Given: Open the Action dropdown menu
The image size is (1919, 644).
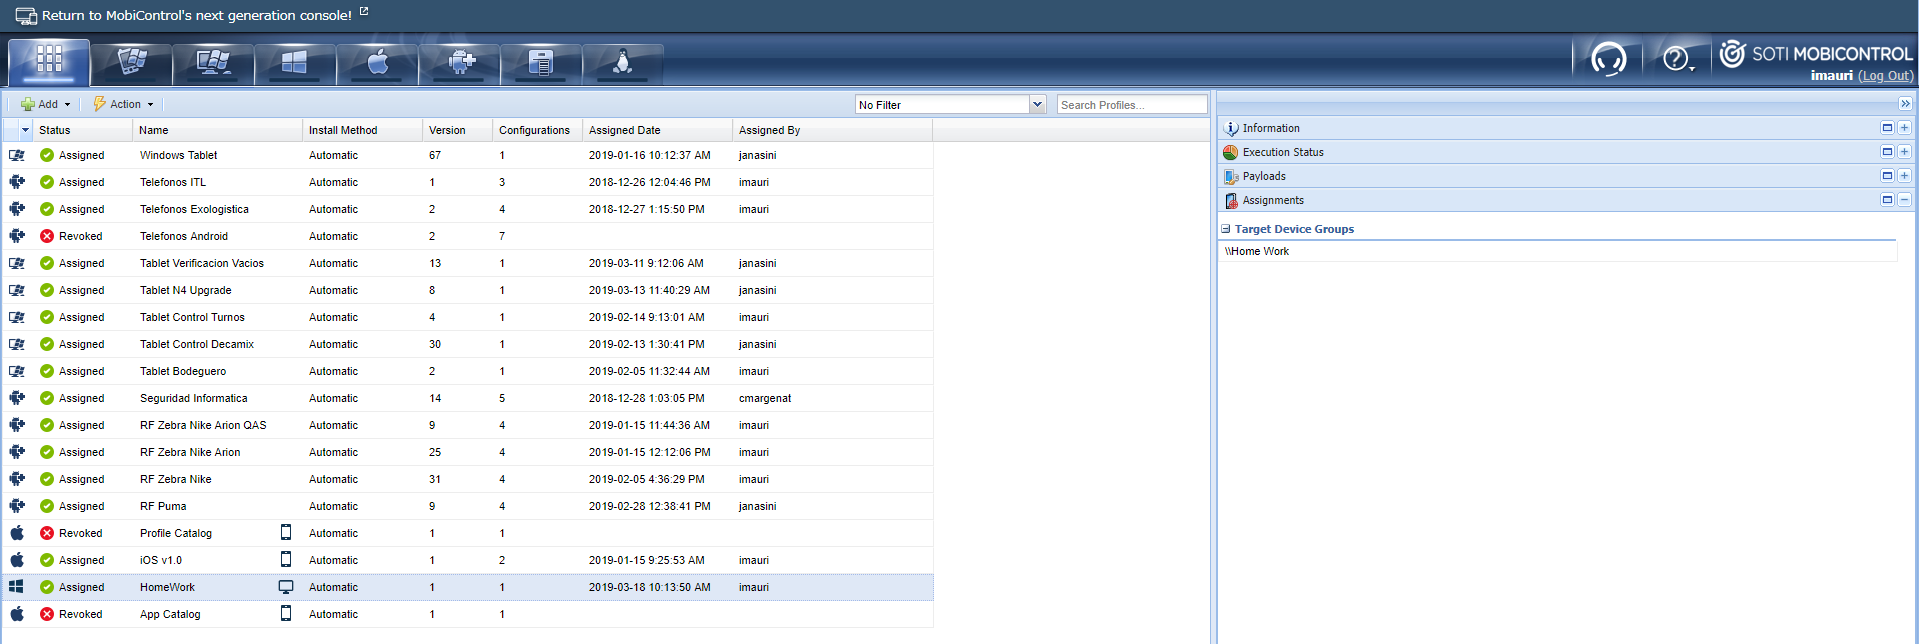Looking at the screenshot, I should [124, 104].
